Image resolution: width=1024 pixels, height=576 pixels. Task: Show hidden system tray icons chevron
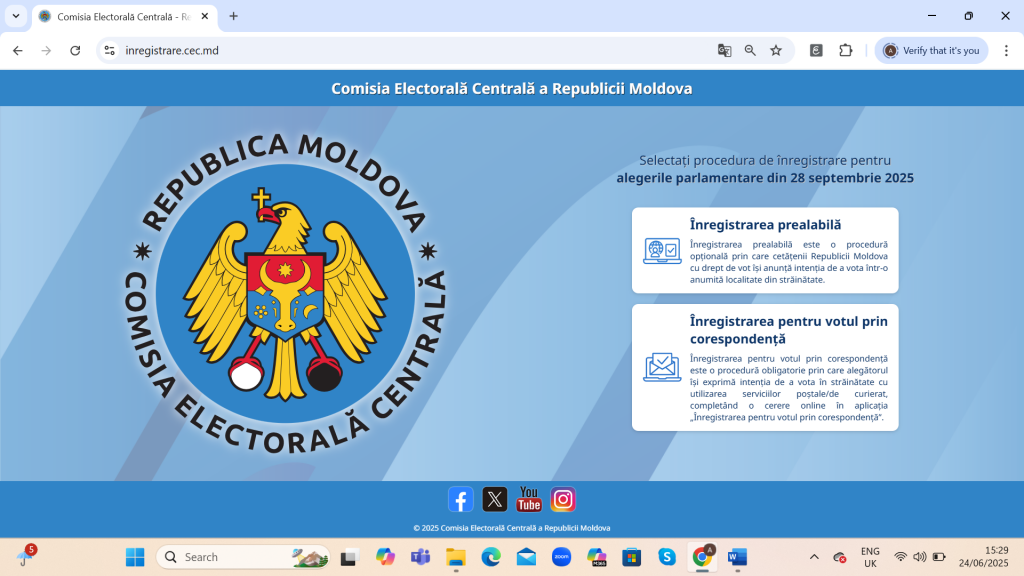click(x=814, y=557)
